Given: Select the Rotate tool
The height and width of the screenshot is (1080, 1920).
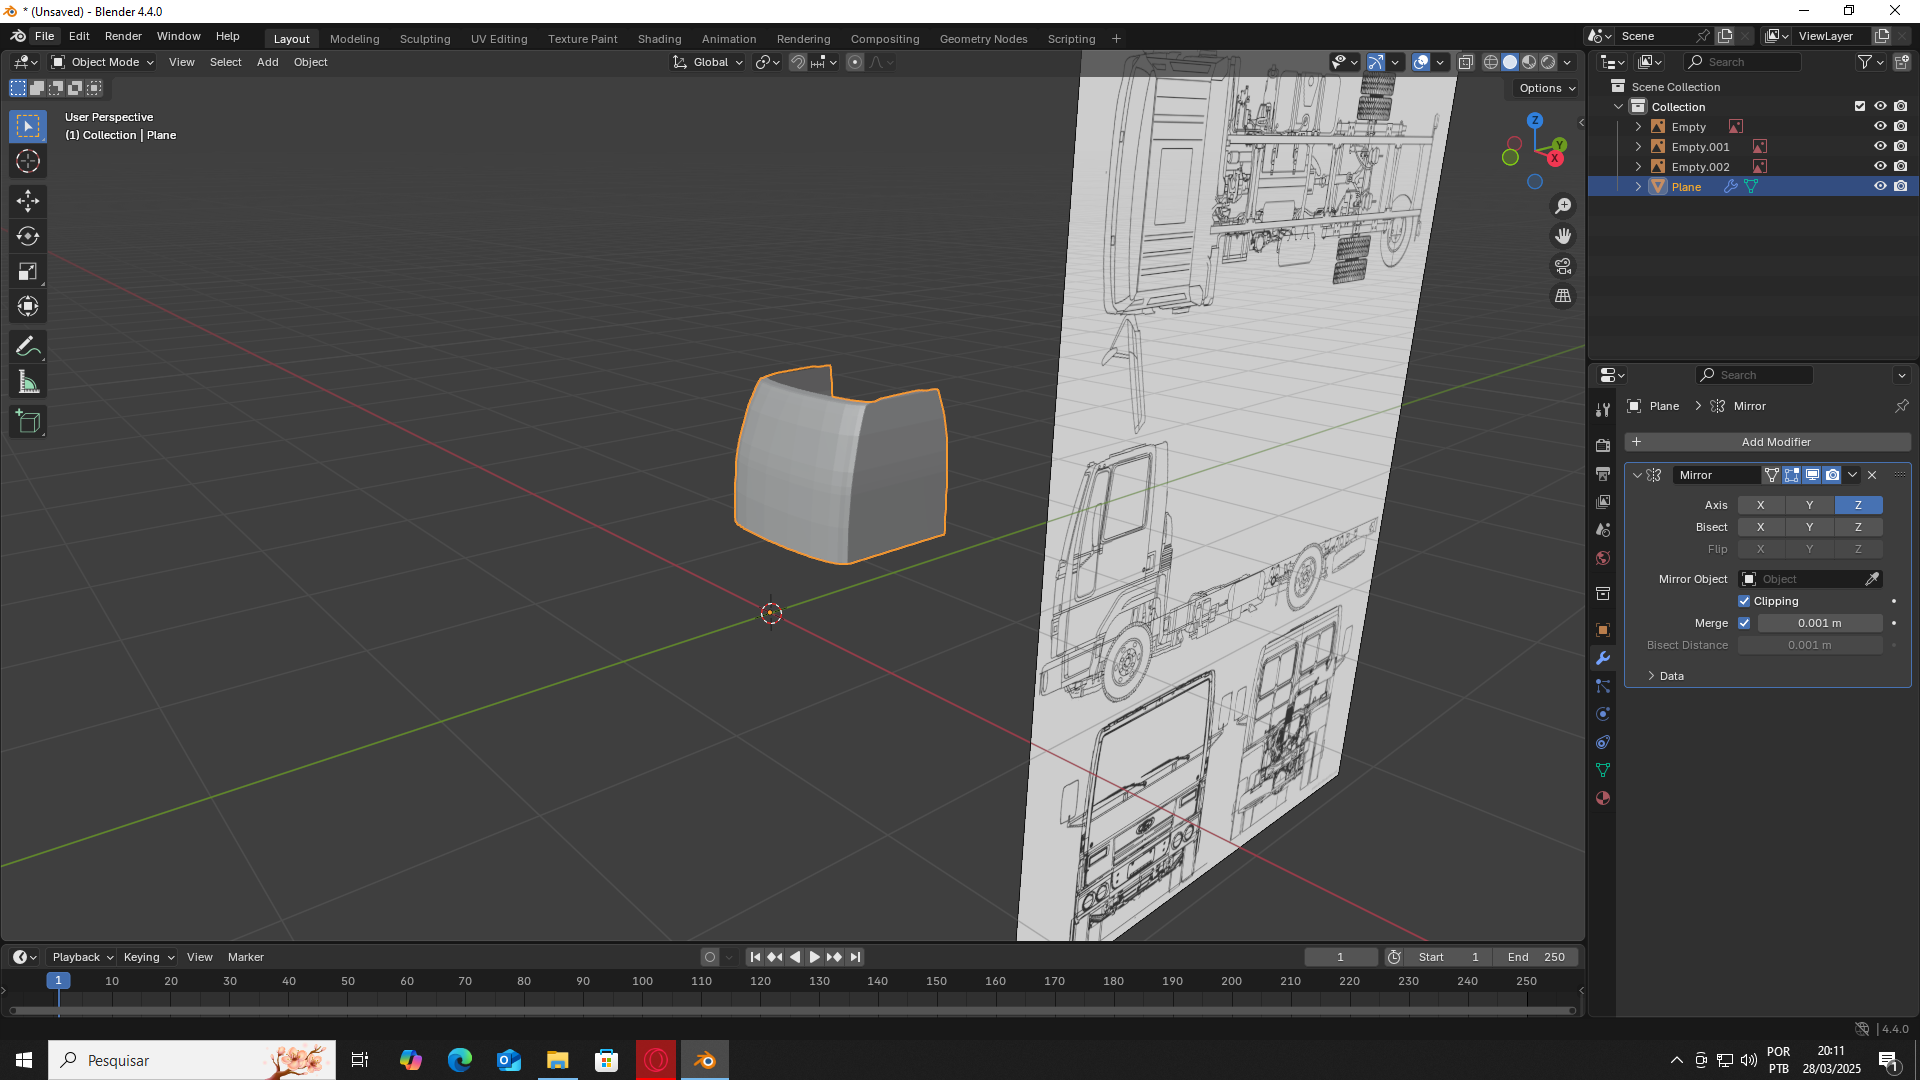Looking at the screenshot, I should 28,236.
